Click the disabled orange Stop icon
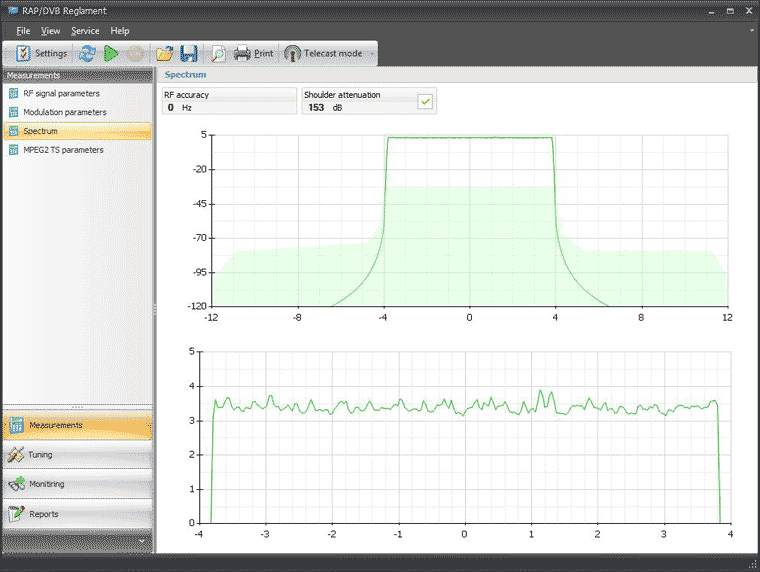The height and width of the screenshot is (572, 760). coord(135,53)
